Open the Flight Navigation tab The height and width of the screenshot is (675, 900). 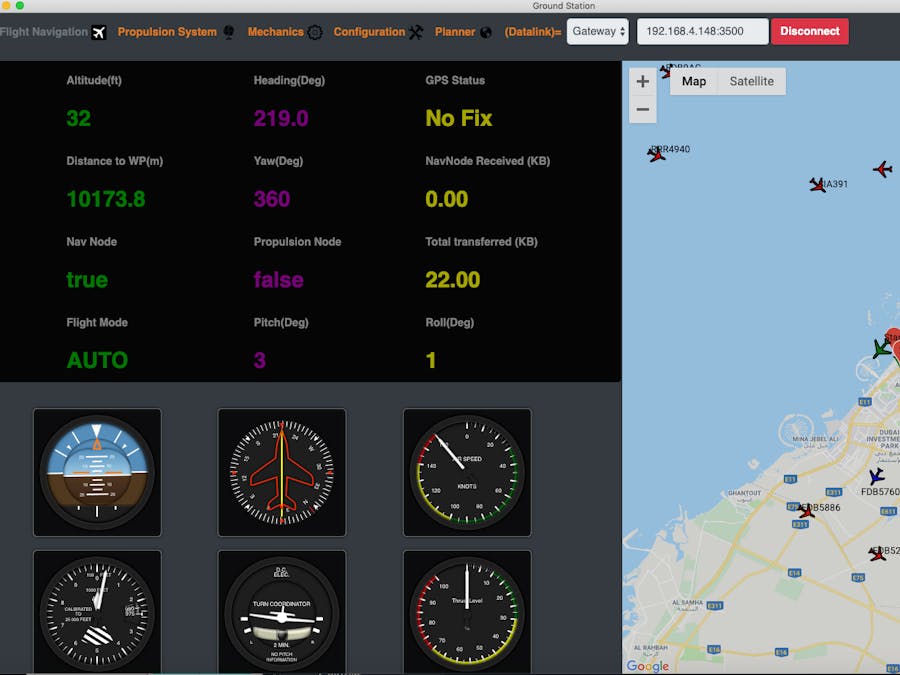pyautogui.click(x=44, y=32)
